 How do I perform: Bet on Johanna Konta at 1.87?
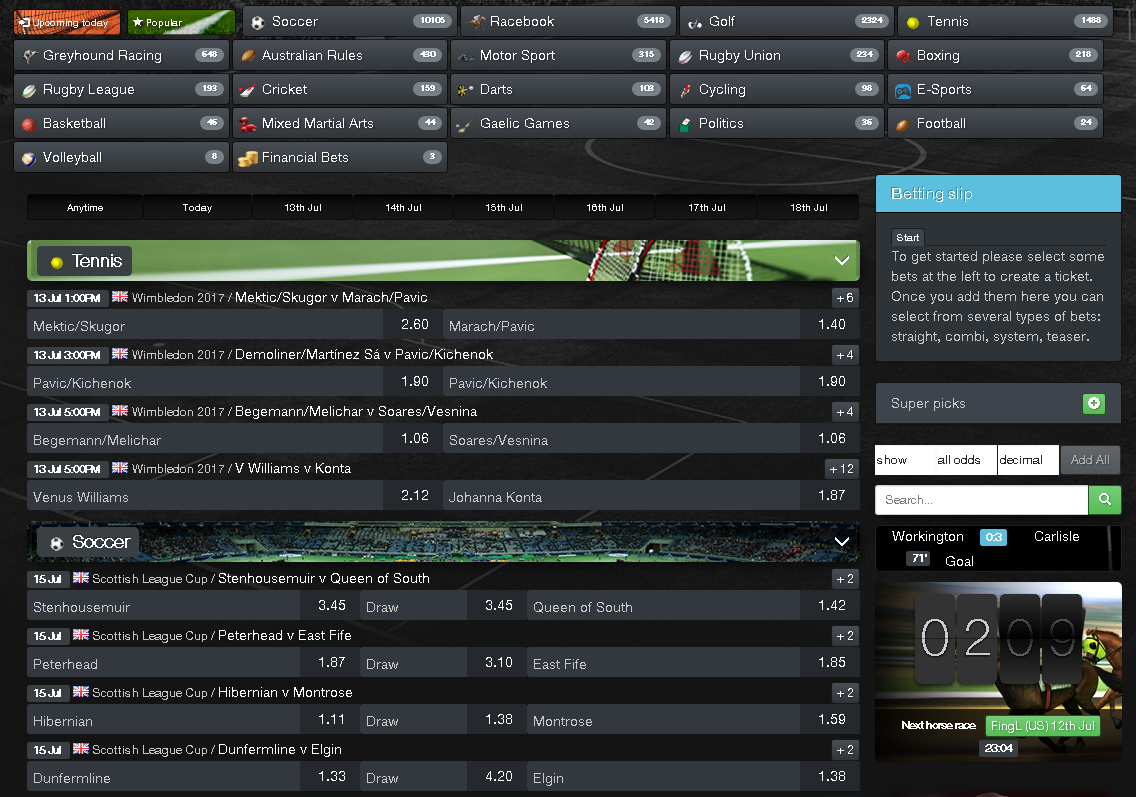[x=651, y=496]
